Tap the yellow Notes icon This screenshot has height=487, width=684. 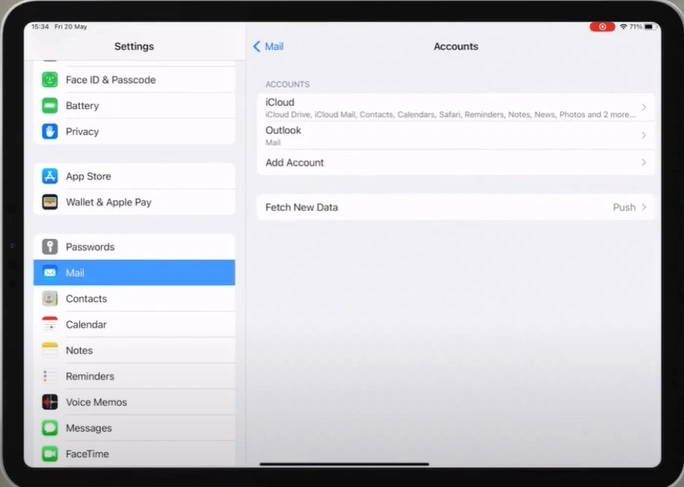[50, 350]
